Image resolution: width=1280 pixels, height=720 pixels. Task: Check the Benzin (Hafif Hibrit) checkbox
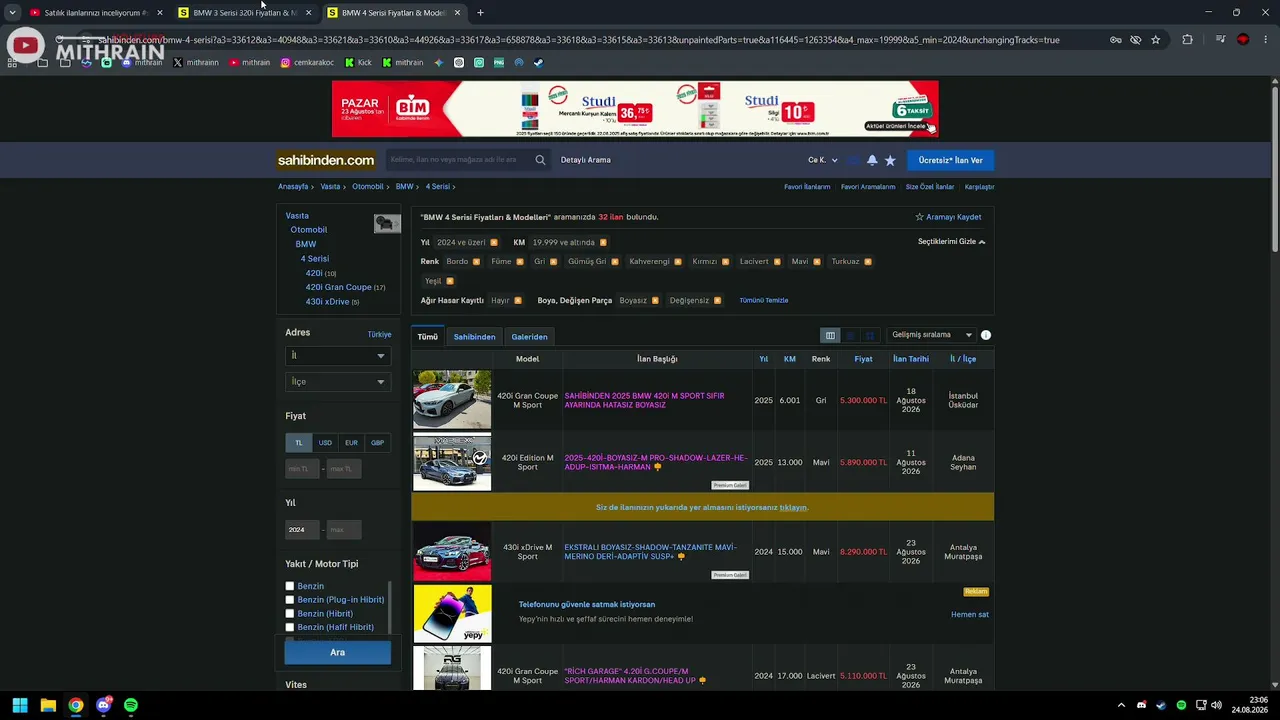[290, 627]
